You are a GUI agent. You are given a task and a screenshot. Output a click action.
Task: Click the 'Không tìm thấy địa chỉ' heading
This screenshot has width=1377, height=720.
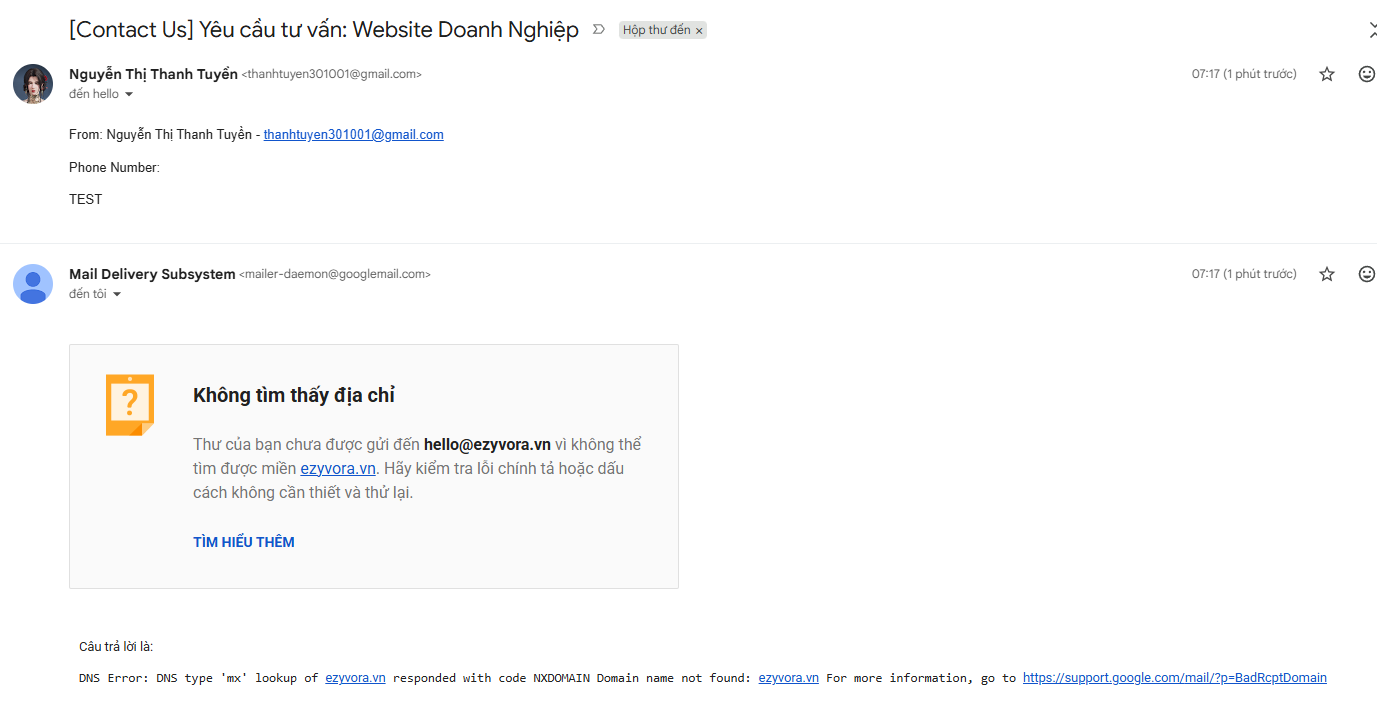294,396
